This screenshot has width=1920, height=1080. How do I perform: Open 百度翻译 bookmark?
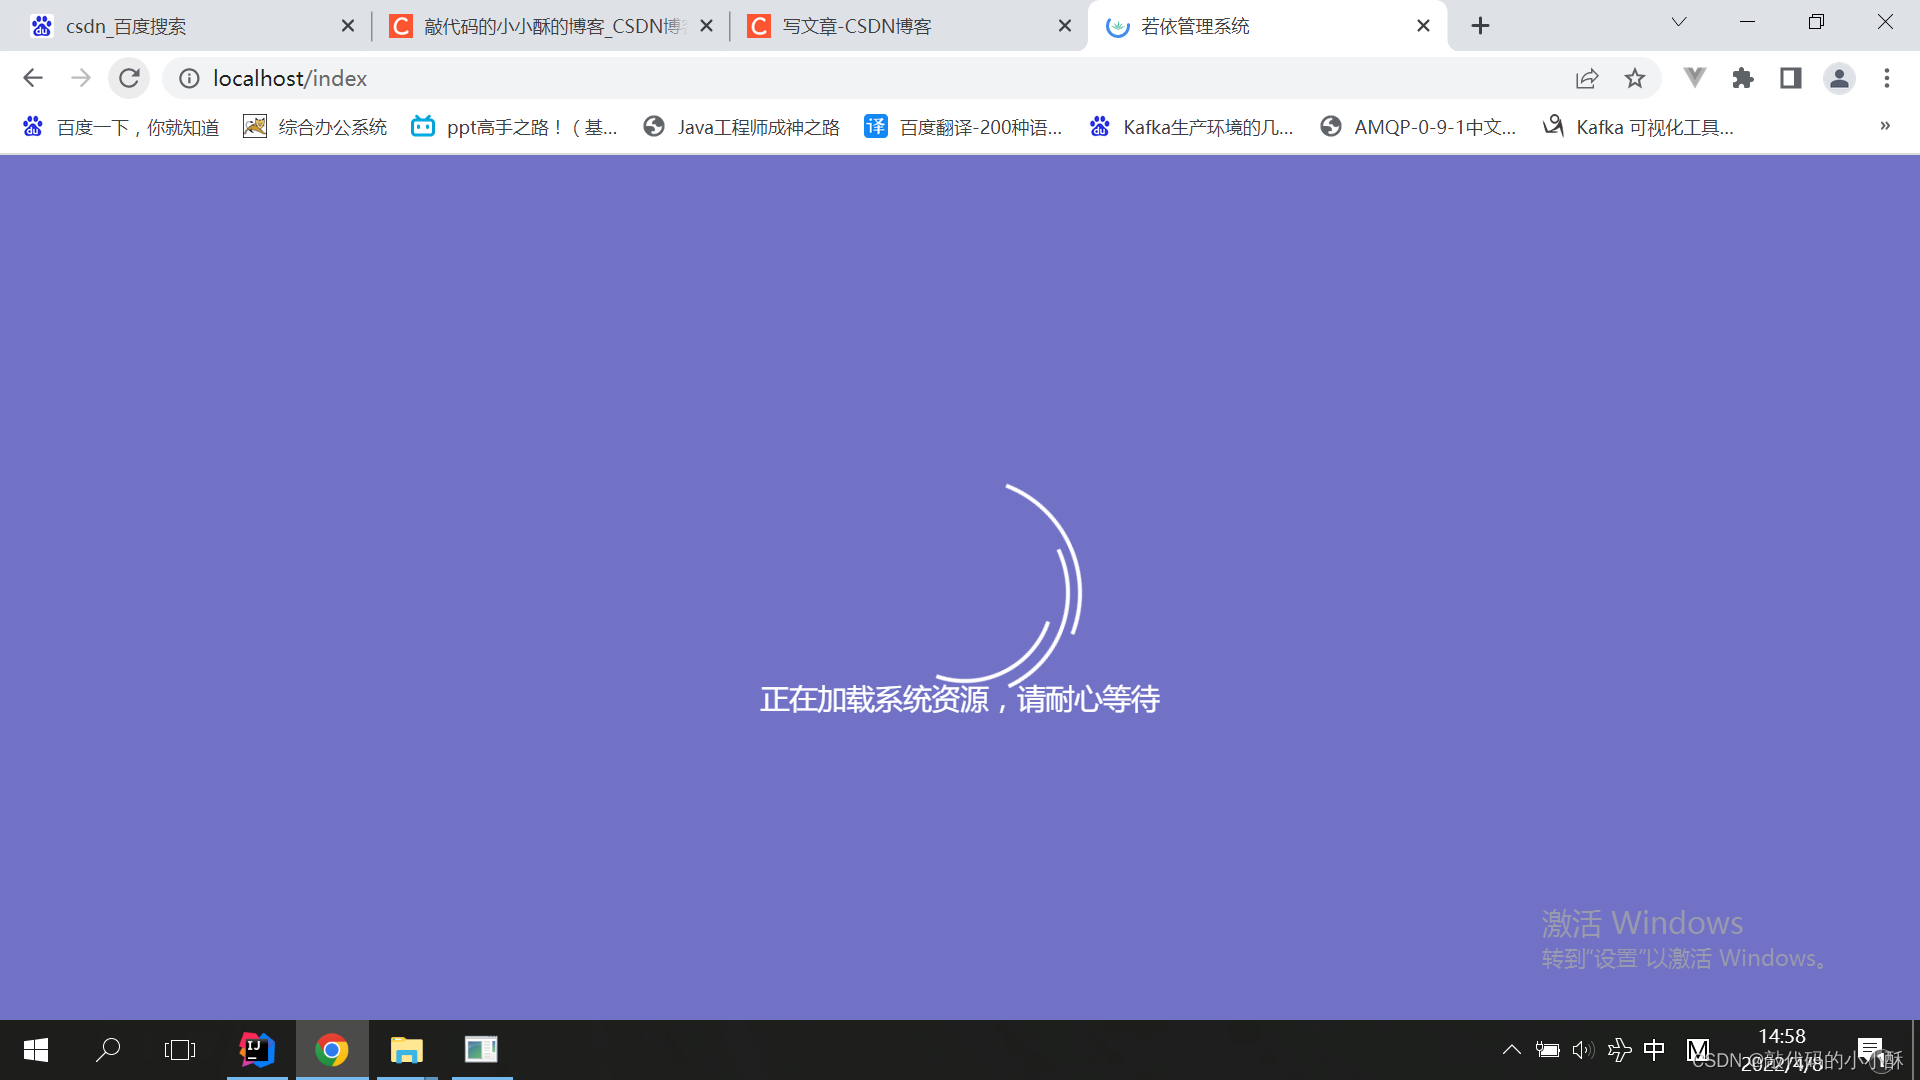pos(963,127)
